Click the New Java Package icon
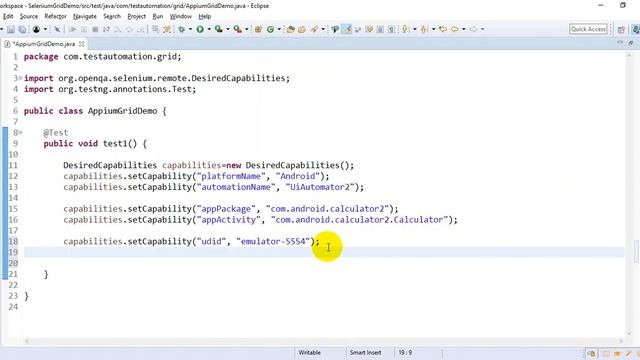Image resolution: width=640 pixels, height=360 pixels. [x=258, y=29]
